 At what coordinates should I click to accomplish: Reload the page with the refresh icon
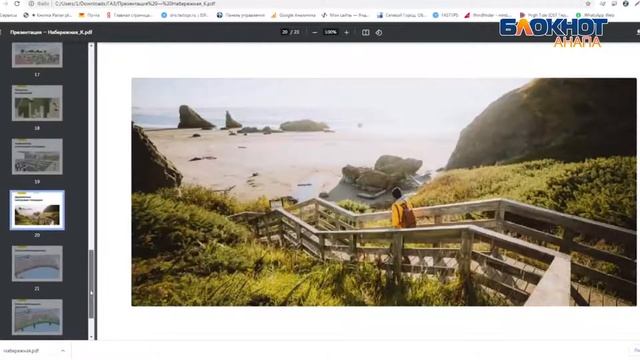click(x=17, y=4)
